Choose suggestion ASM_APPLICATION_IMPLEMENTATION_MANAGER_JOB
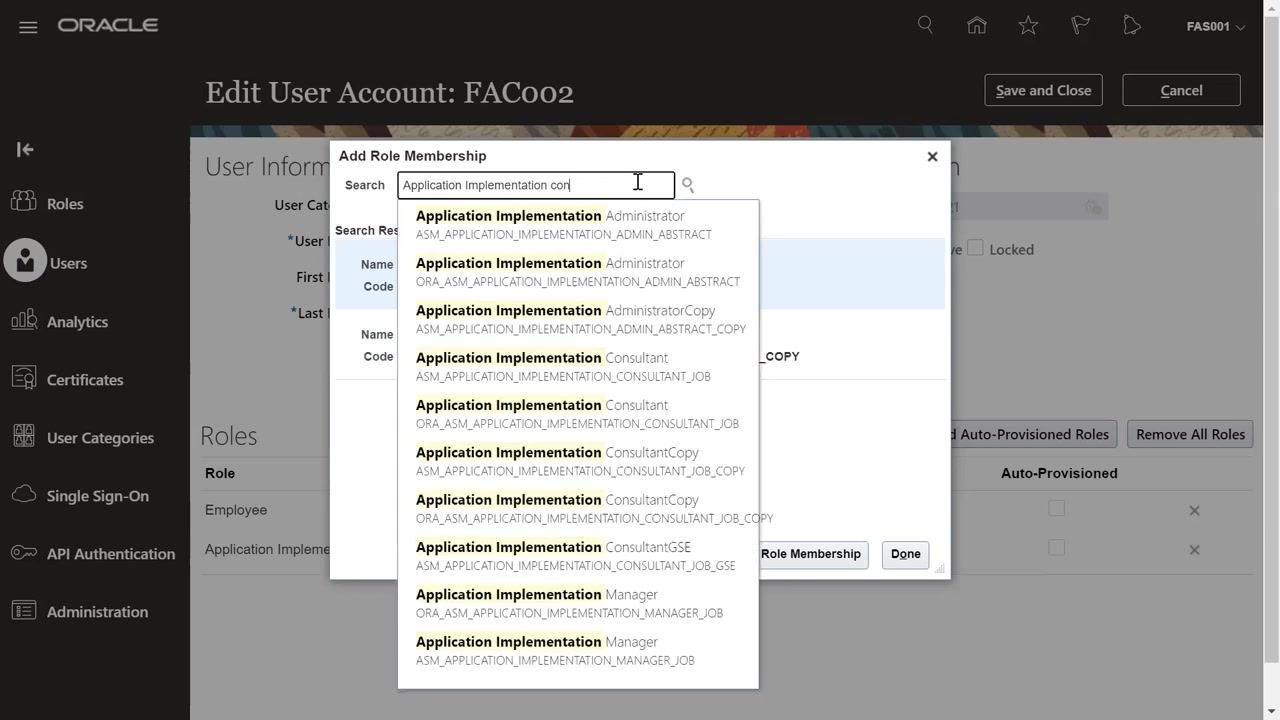Screen dimensions: 1280x720 [x=578, y=651]
